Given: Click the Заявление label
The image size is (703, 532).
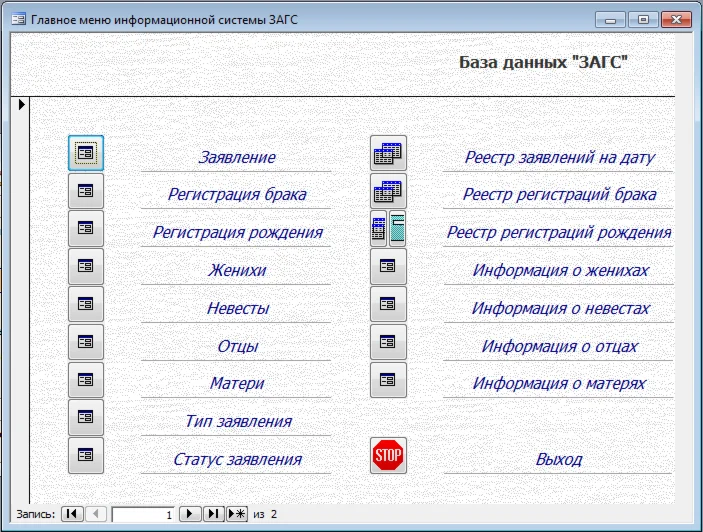Looking at the screenshot, I should coord(237,157).
